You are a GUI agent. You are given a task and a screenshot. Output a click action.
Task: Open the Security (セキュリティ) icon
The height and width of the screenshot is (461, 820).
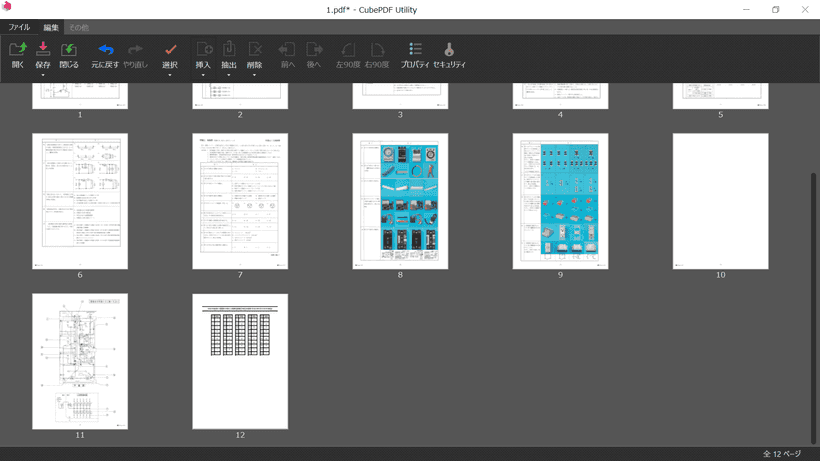click(x=449, y=50)
